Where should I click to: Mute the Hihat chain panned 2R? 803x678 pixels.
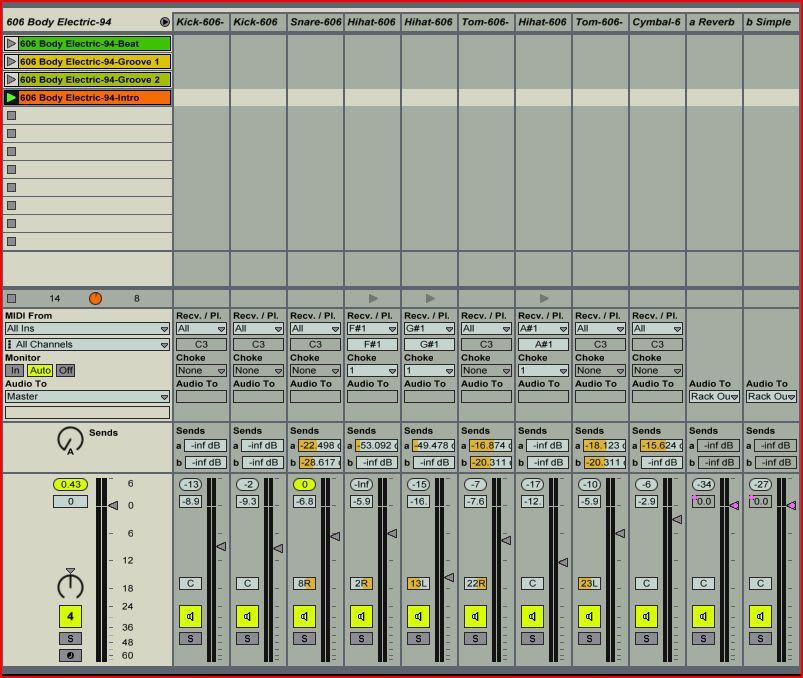click(361, 617)
